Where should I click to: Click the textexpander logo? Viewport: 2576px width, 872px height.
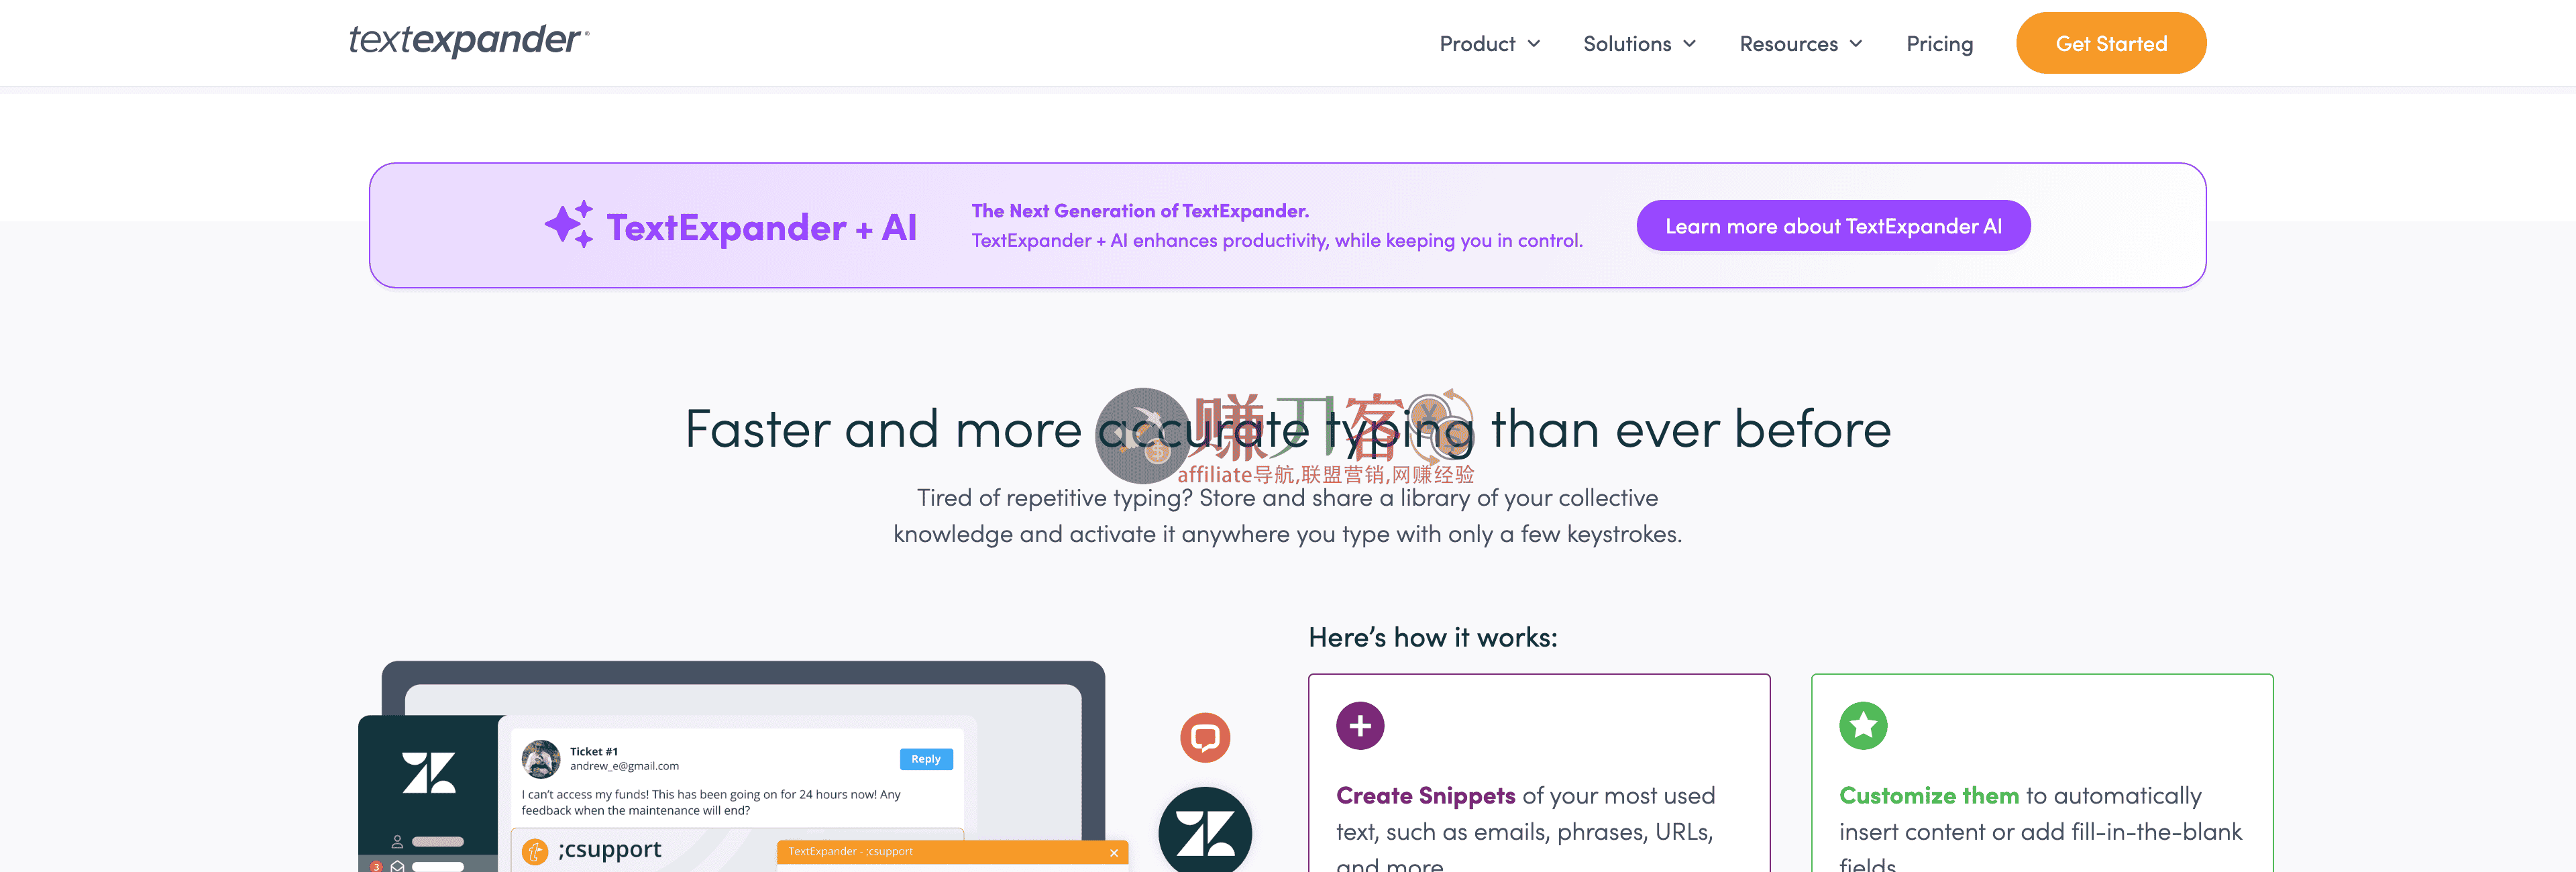pos(469,41)
